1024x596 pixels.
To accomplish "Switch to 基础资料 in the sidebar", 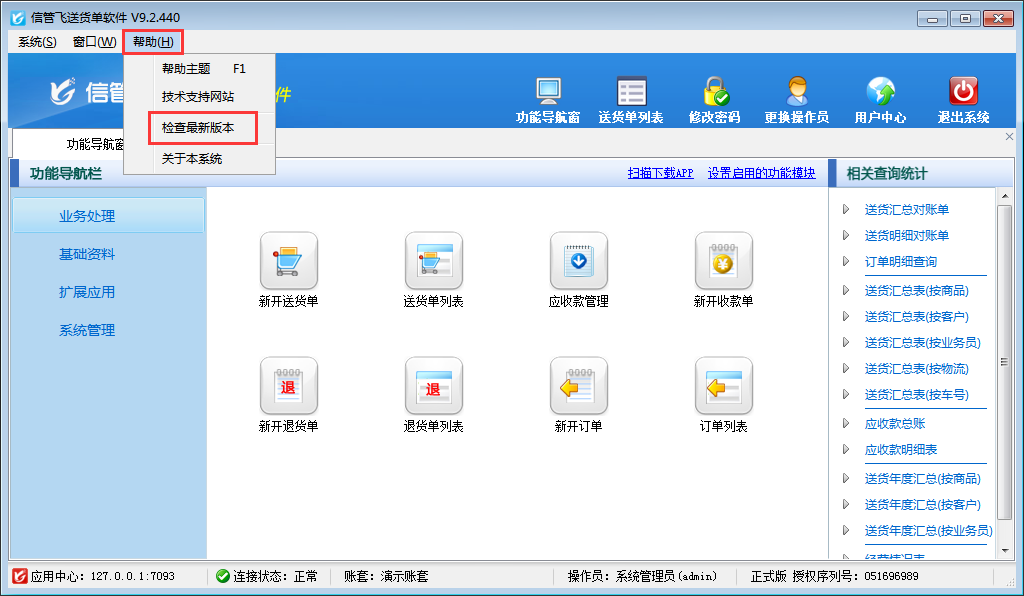I will (87, 254).
